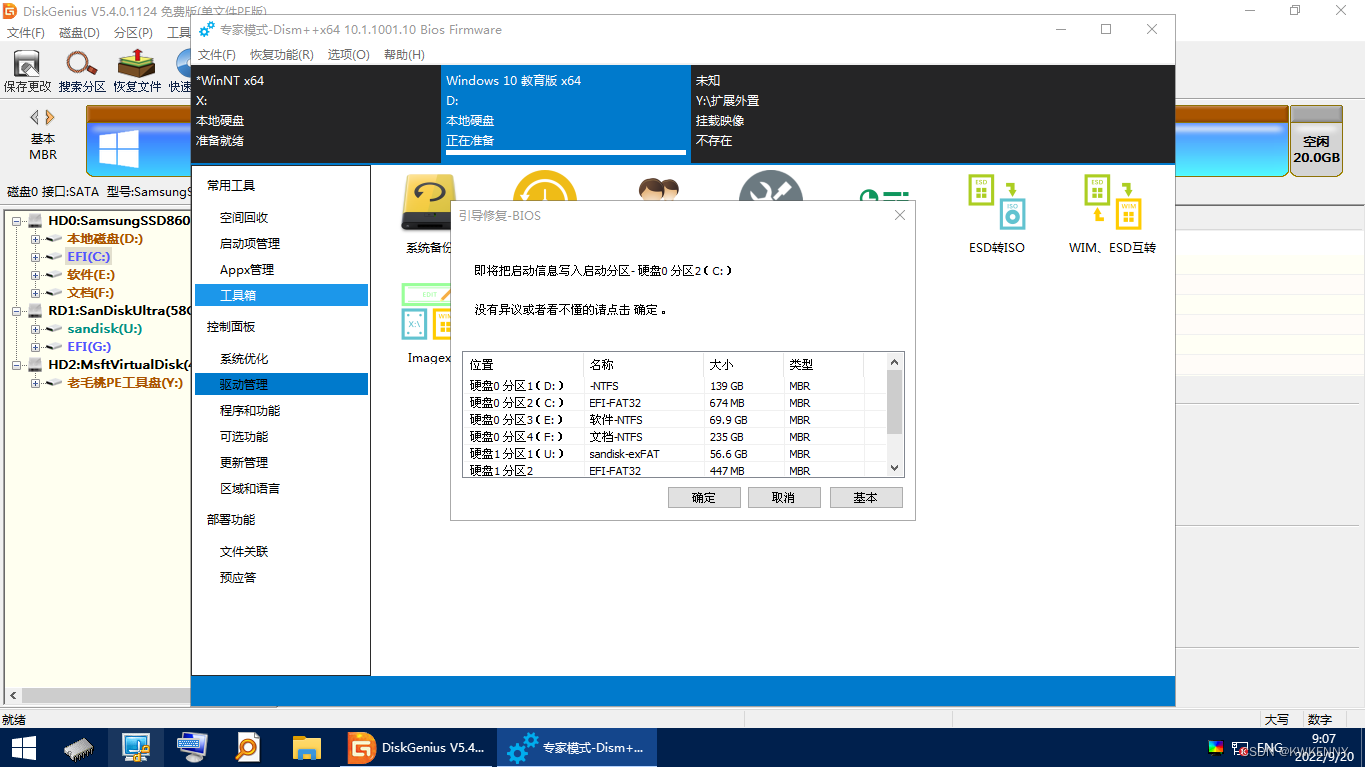This screenshot has height=767, width=1365.
Task: Click 取消 in boot repair dialog
Action: click(784, 497)
